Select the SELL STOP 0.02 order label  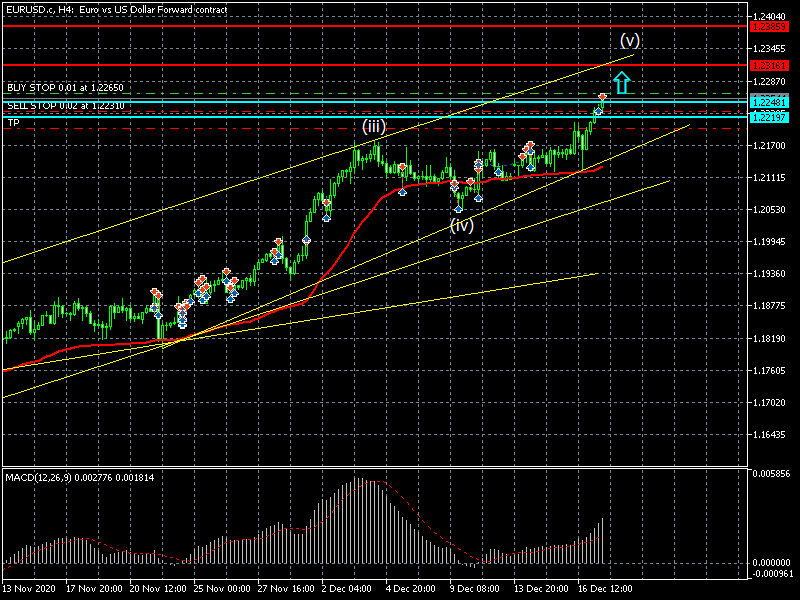(65, 106)
